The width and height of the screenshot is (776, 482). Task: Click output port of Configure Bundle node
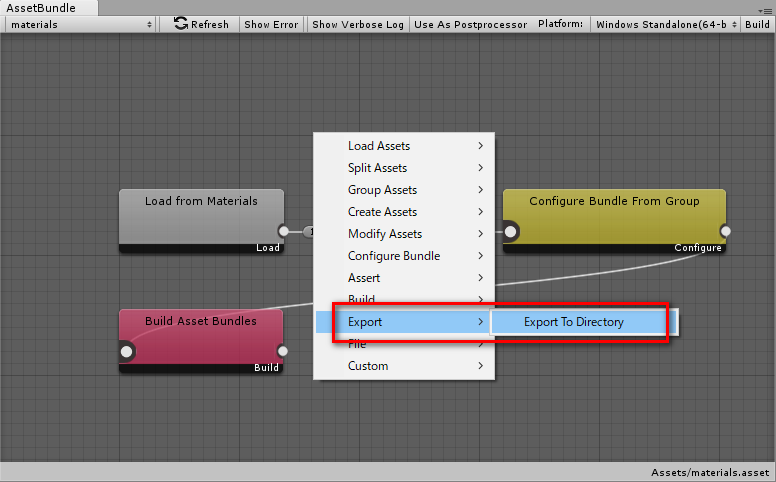(x=726, y=231)
